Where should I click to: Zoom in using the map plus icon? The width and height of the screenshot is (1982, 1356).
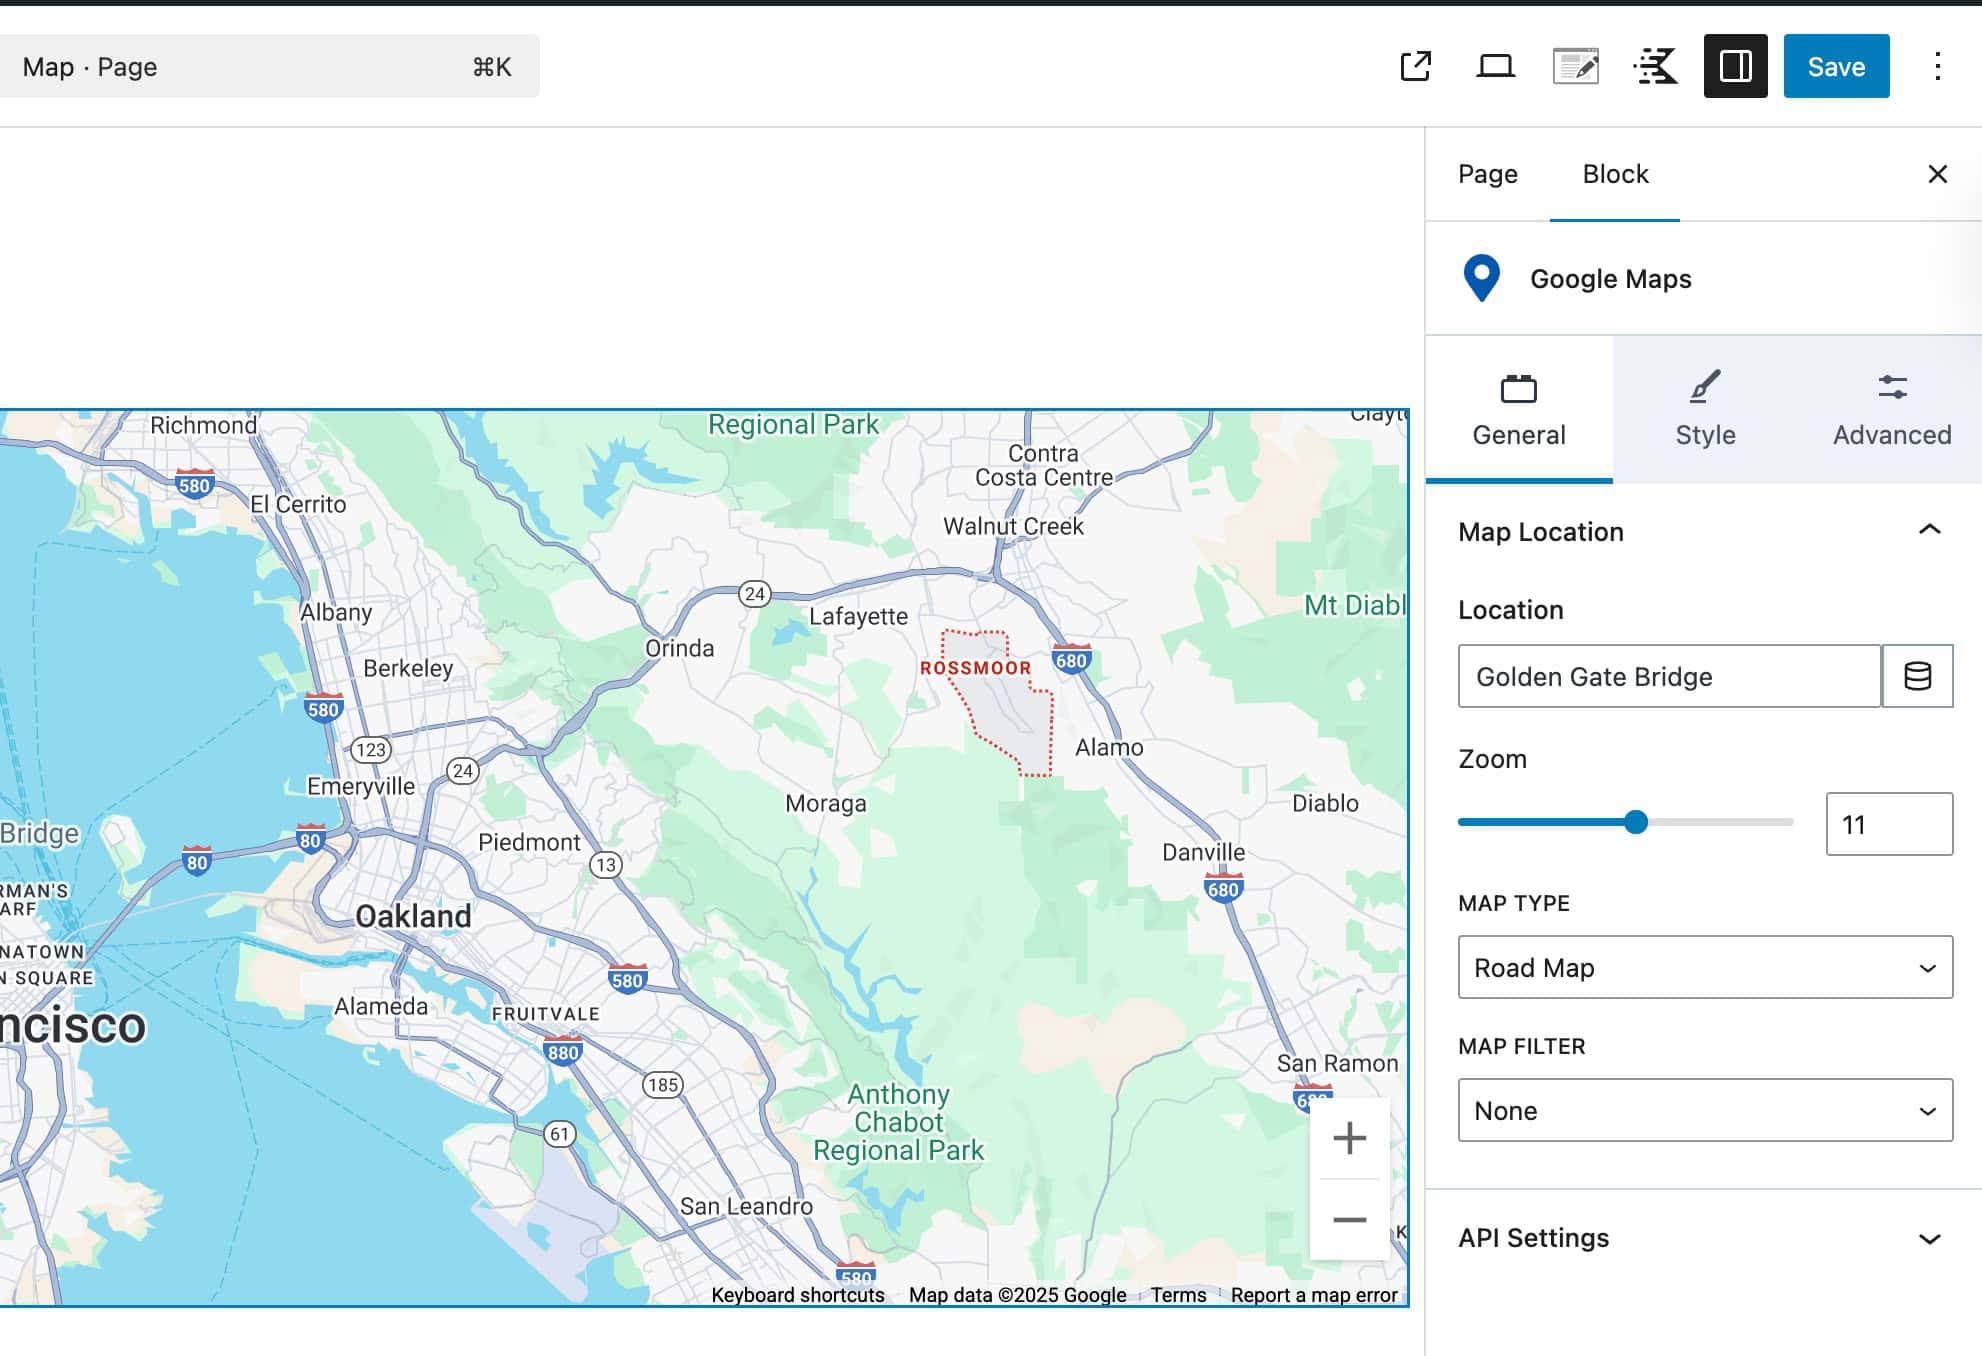(x=1349, y=1137)
